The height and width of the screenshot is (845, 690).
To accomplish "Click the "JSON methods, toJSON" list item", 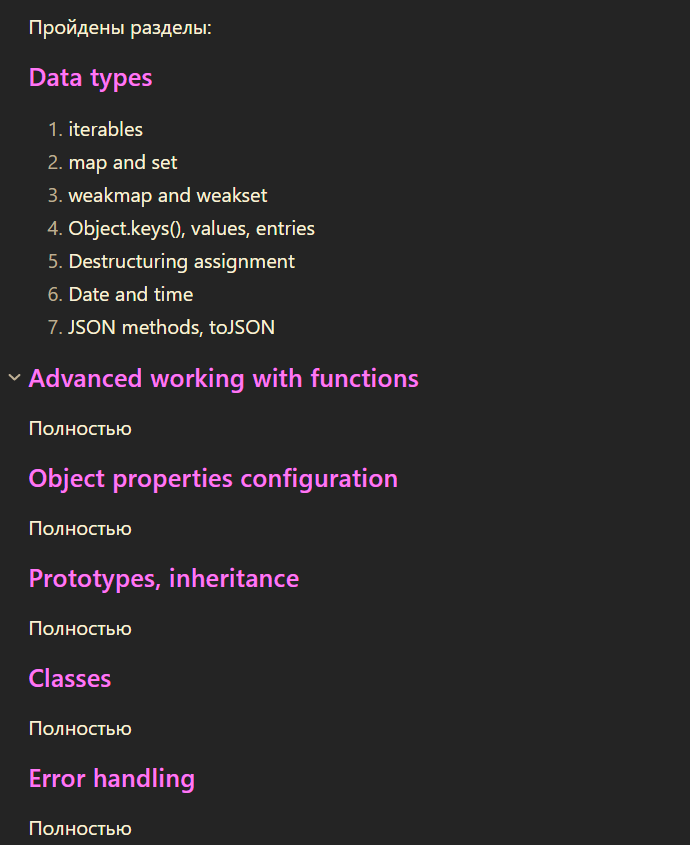I will click(171, 327).
